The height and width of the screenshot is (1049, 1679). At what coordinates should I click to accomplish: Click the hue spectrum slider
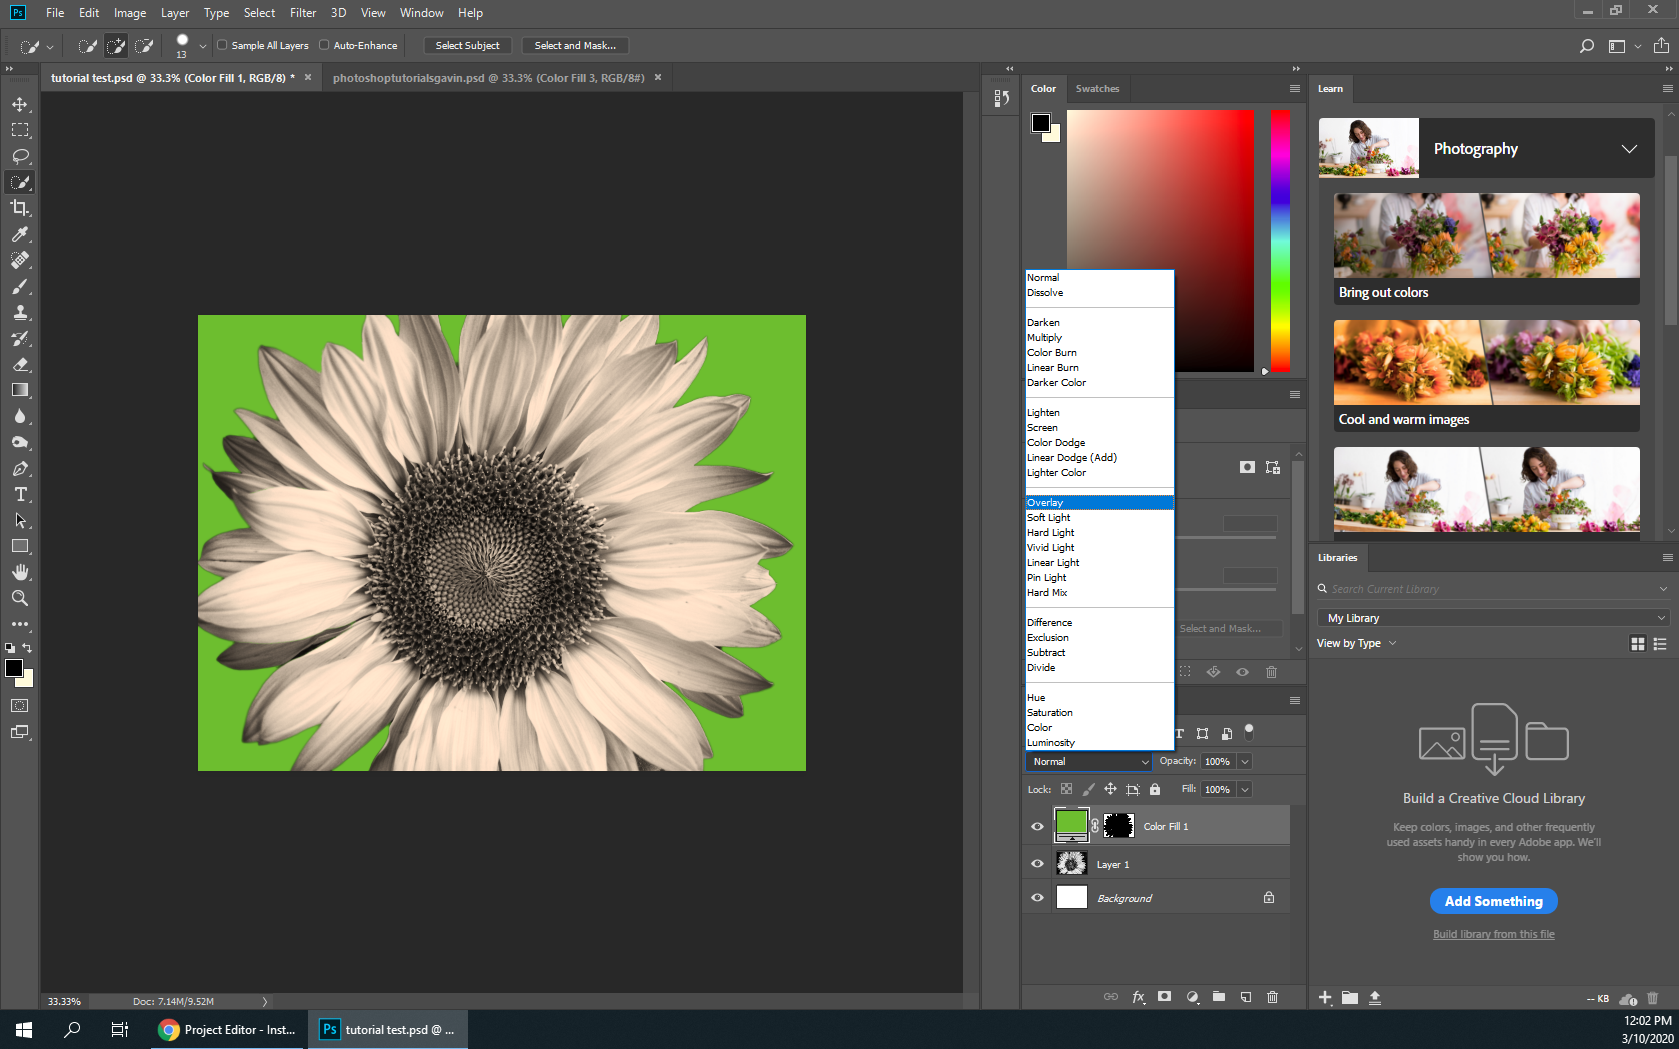point(1280,240)
